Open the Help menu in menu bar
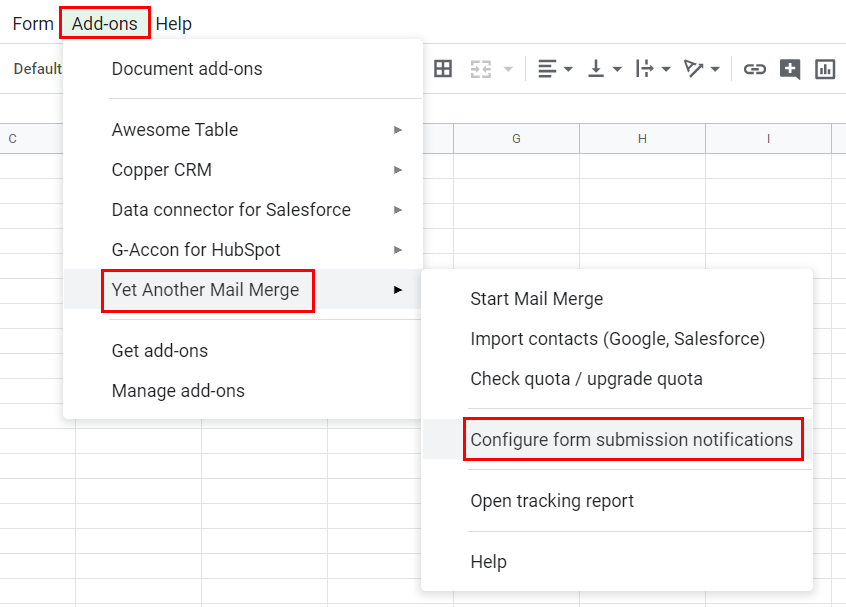The image size is (846, 607). (174, 23)
